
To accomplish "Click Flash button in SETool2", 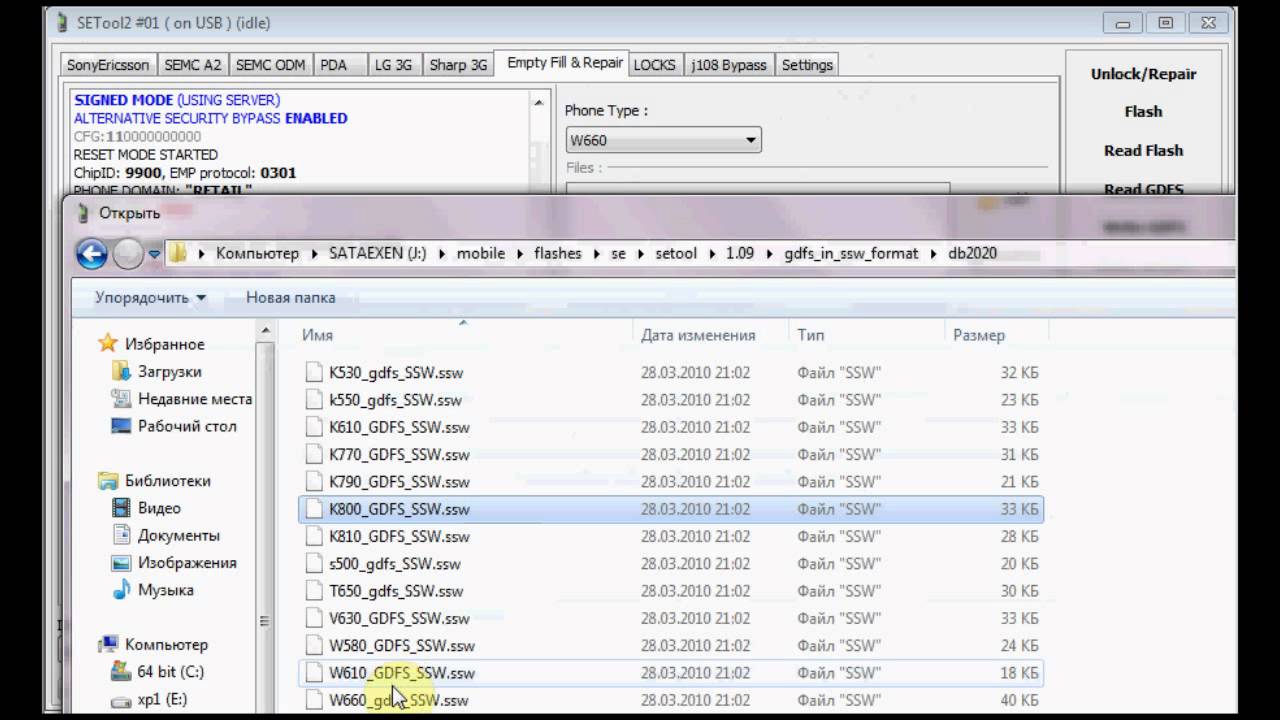I will pyautogui.click(x=1143, y=112).
